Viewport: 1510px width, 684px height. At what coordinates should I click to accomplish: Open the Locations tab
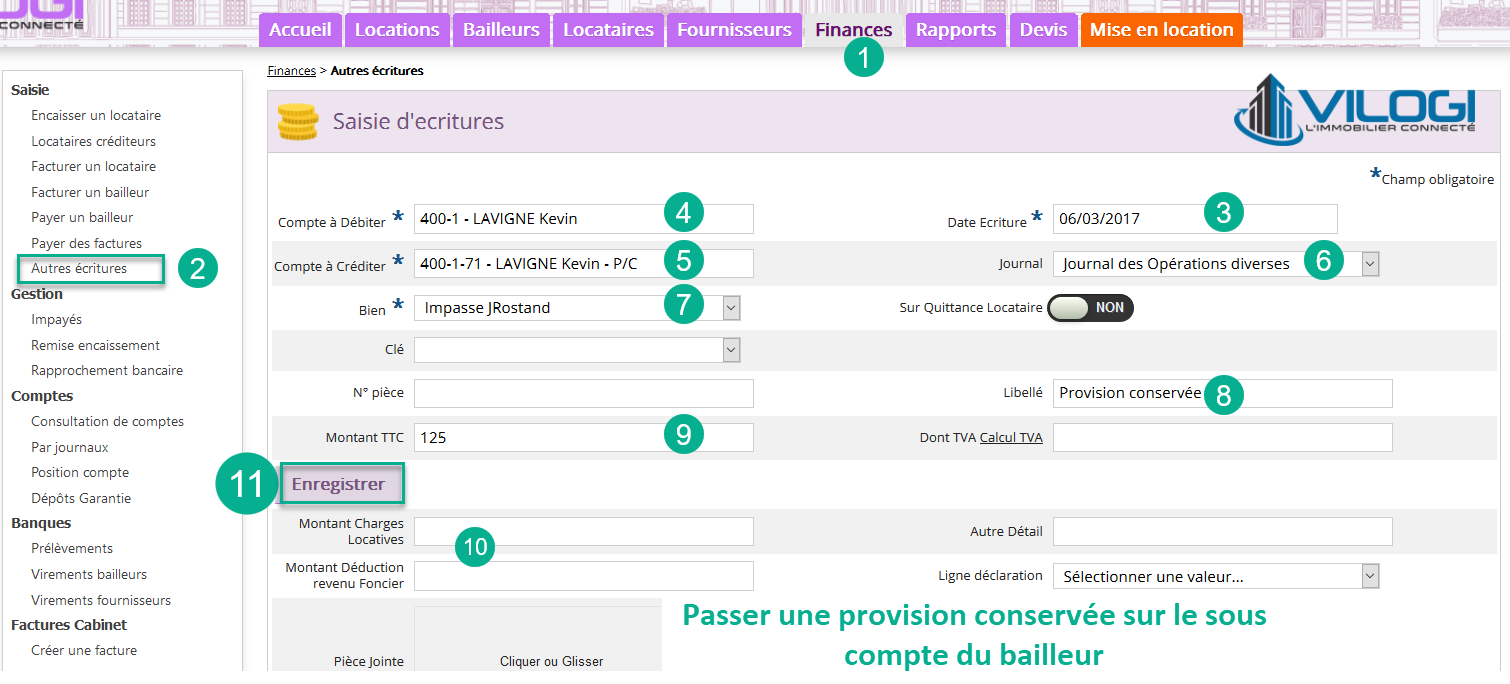click(397, 30)
